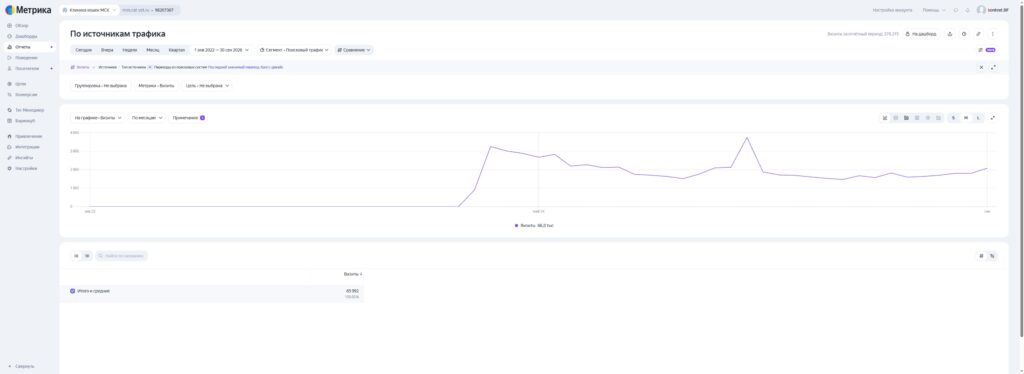
Task: Set chart size to L
Action: tap(978, 117)
